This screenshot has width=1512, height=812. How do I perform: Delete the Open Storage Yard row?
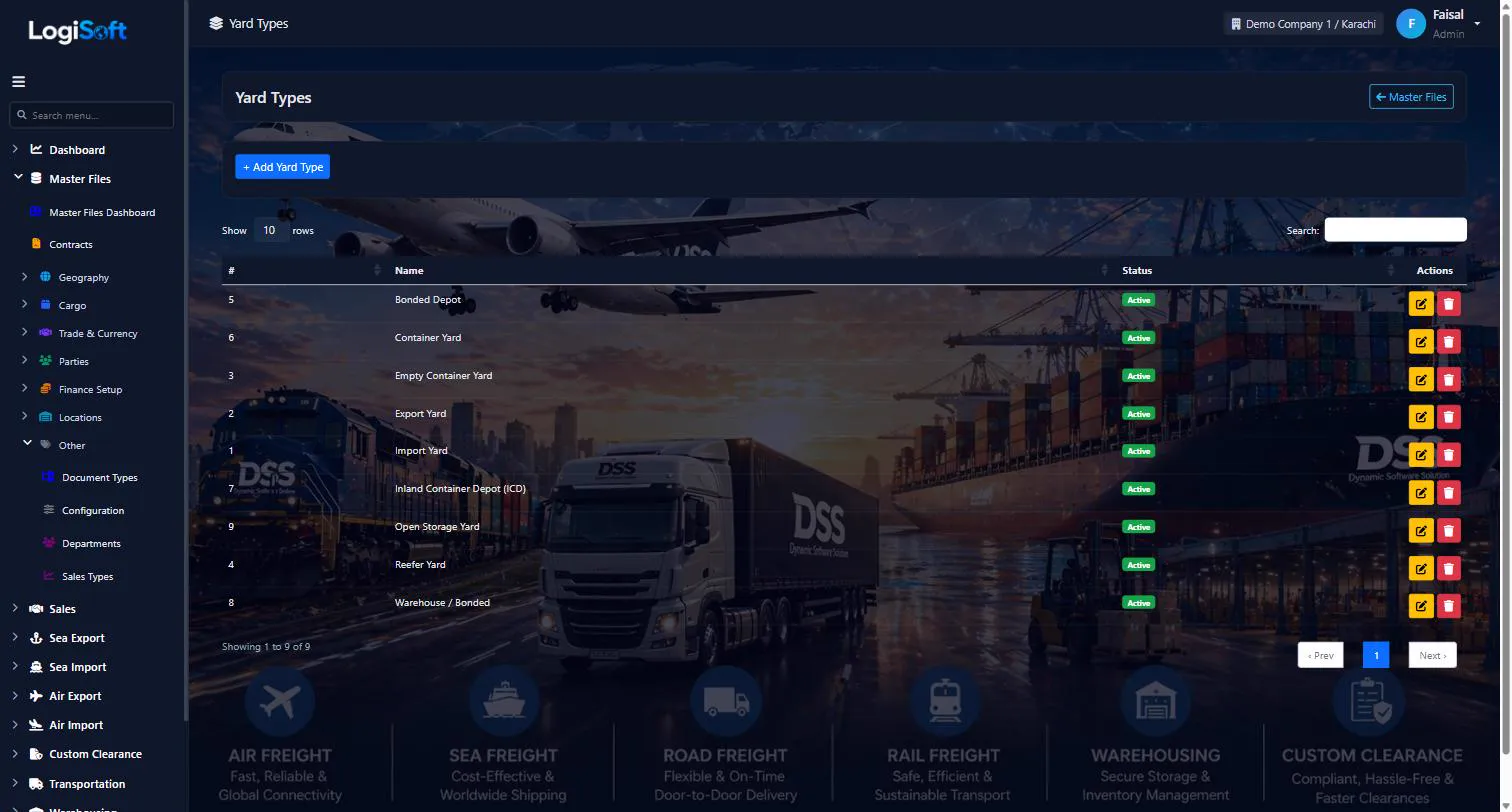click(1448, 531)
